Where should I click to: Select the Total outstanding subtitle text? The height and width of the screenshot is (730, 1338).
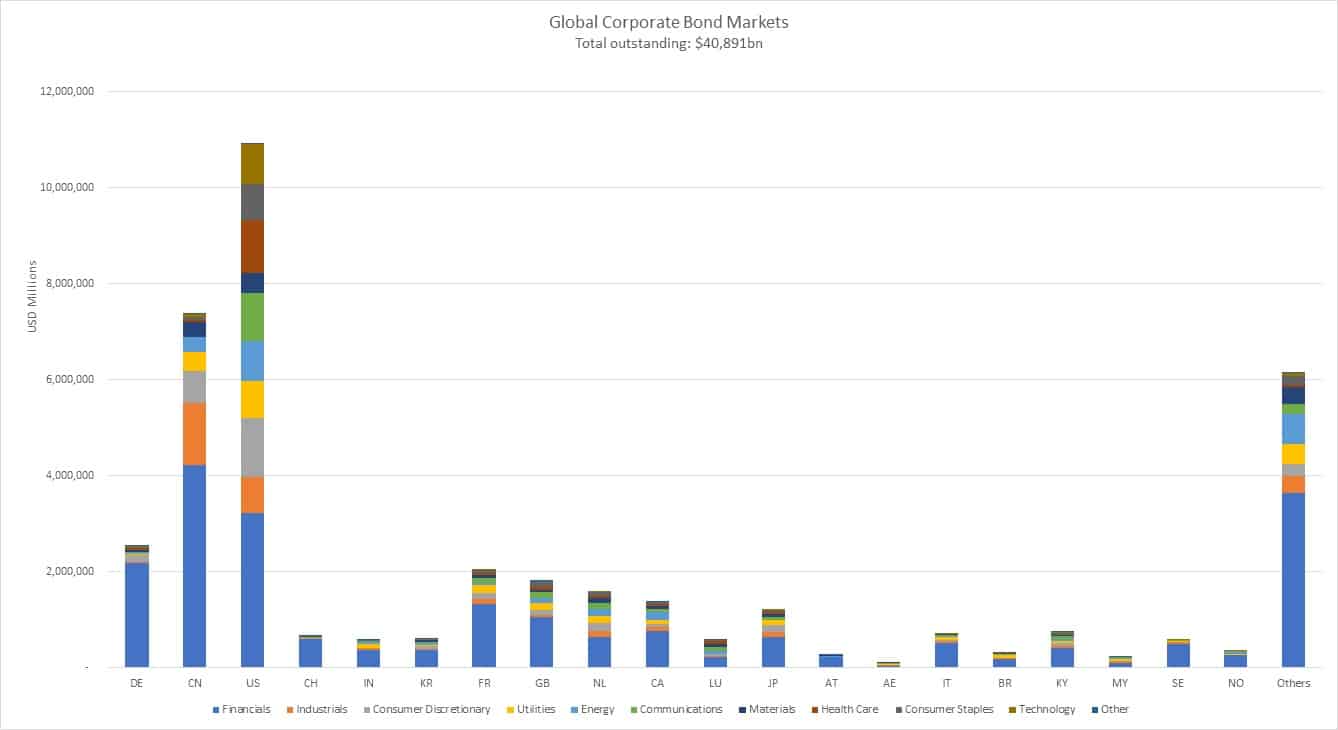tap(668, 43)
